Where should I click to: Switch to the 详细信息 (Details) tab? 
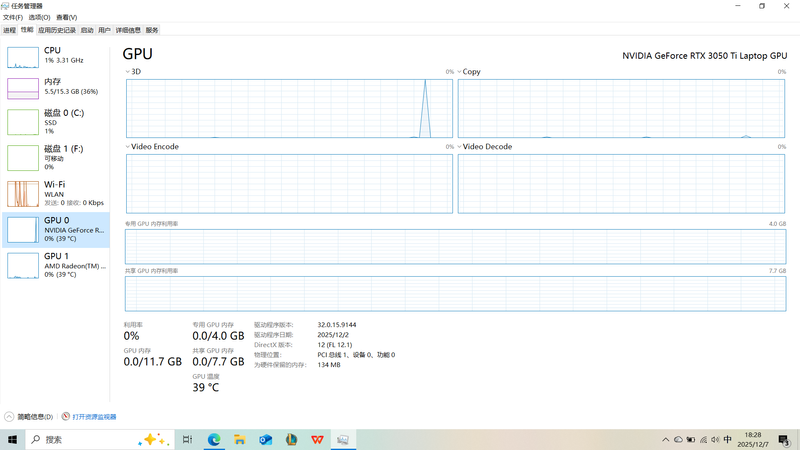point(128,30)
